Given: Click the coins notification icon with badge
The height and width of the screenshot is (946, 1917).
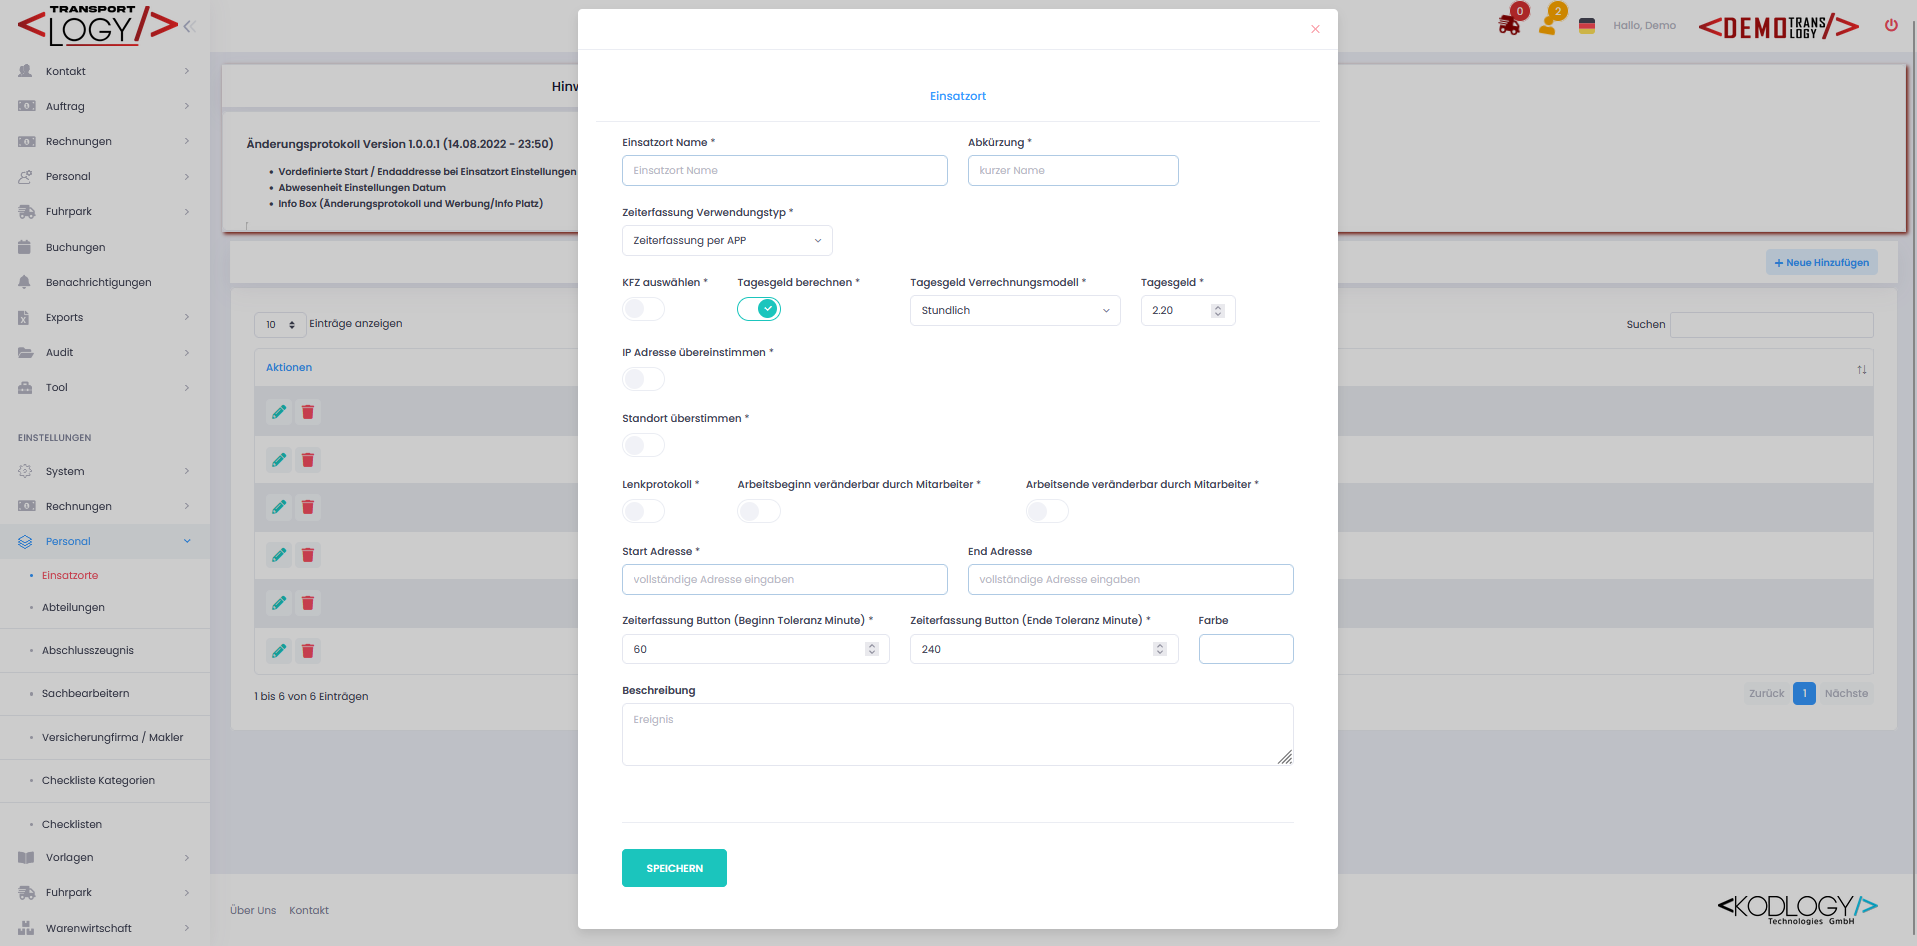Looking at the screenshot, I should coord(1549,22).
